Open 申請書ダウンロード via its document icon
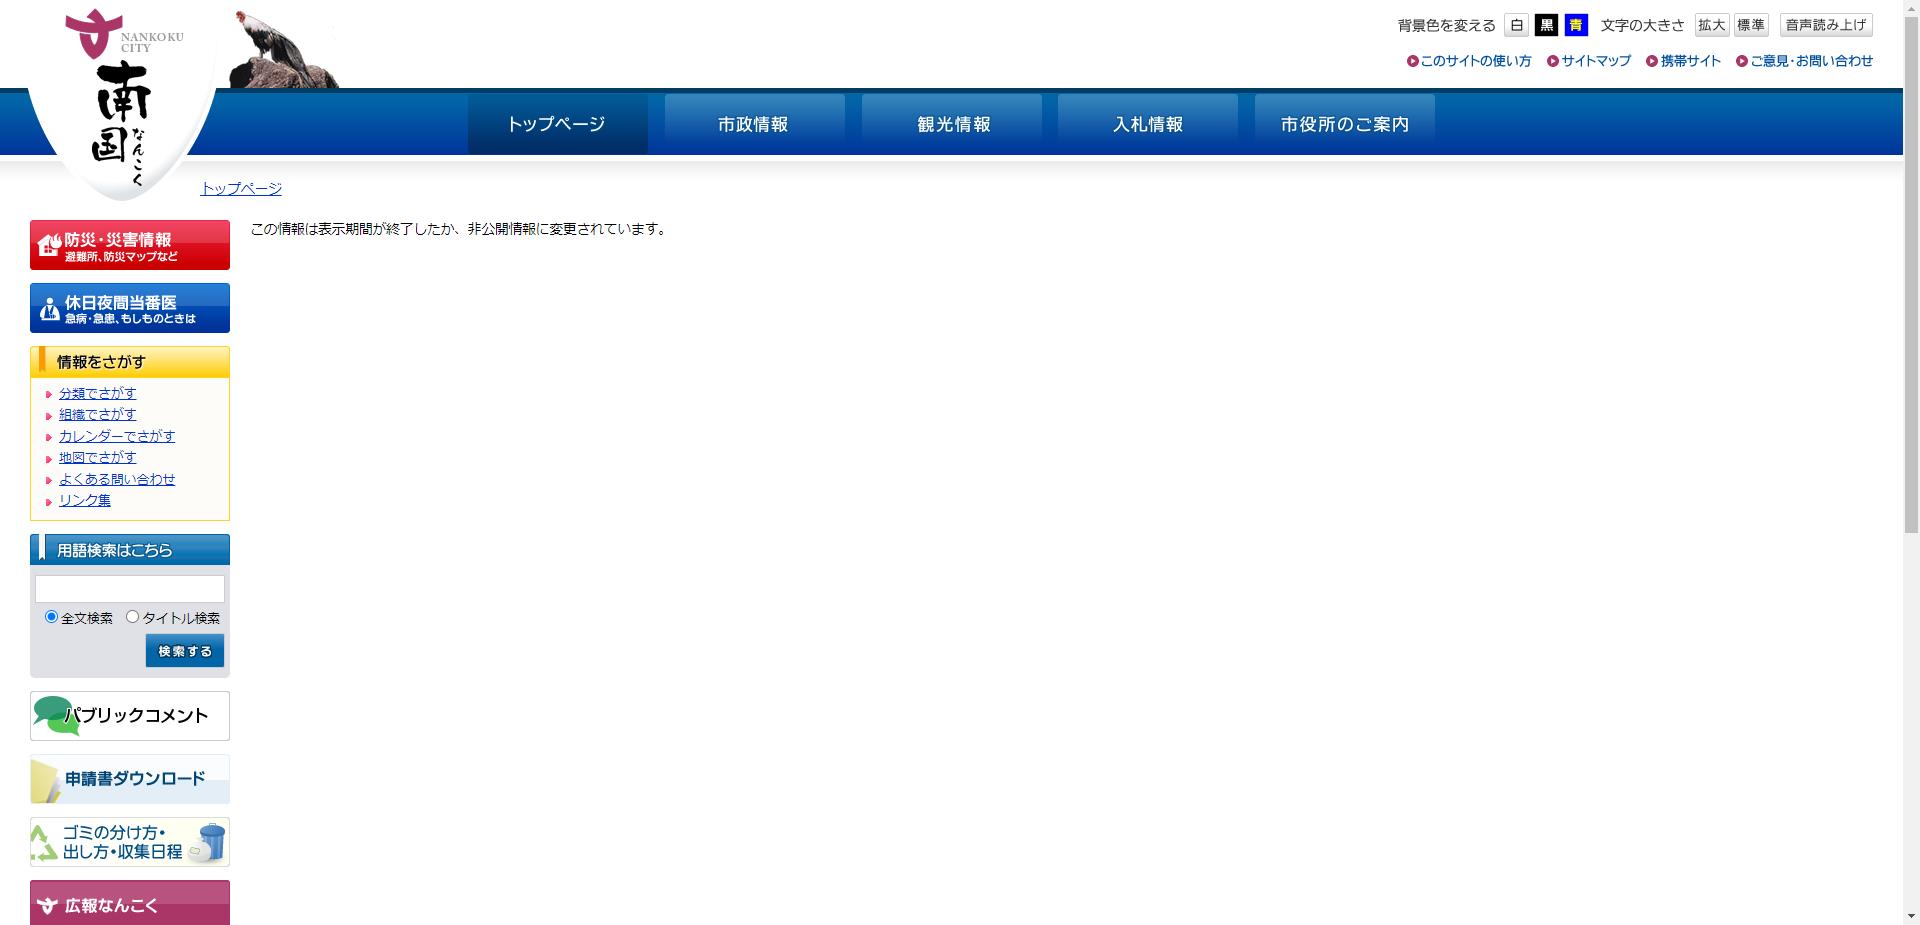The image size is (1920, 925). pyautogui.click(x=44, y=779)
